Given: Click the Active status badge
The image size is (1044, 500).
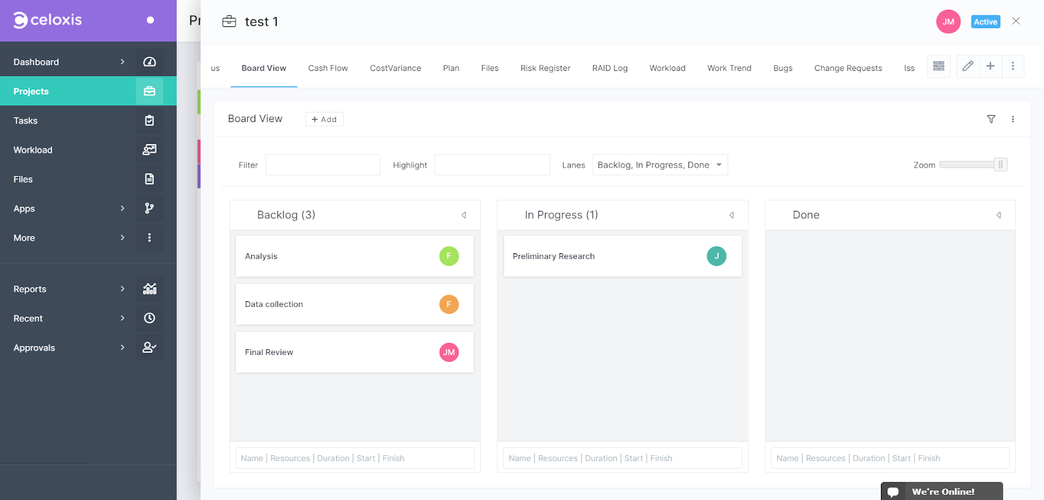Looking at the screenshot, I should click(x=985, y=22).
